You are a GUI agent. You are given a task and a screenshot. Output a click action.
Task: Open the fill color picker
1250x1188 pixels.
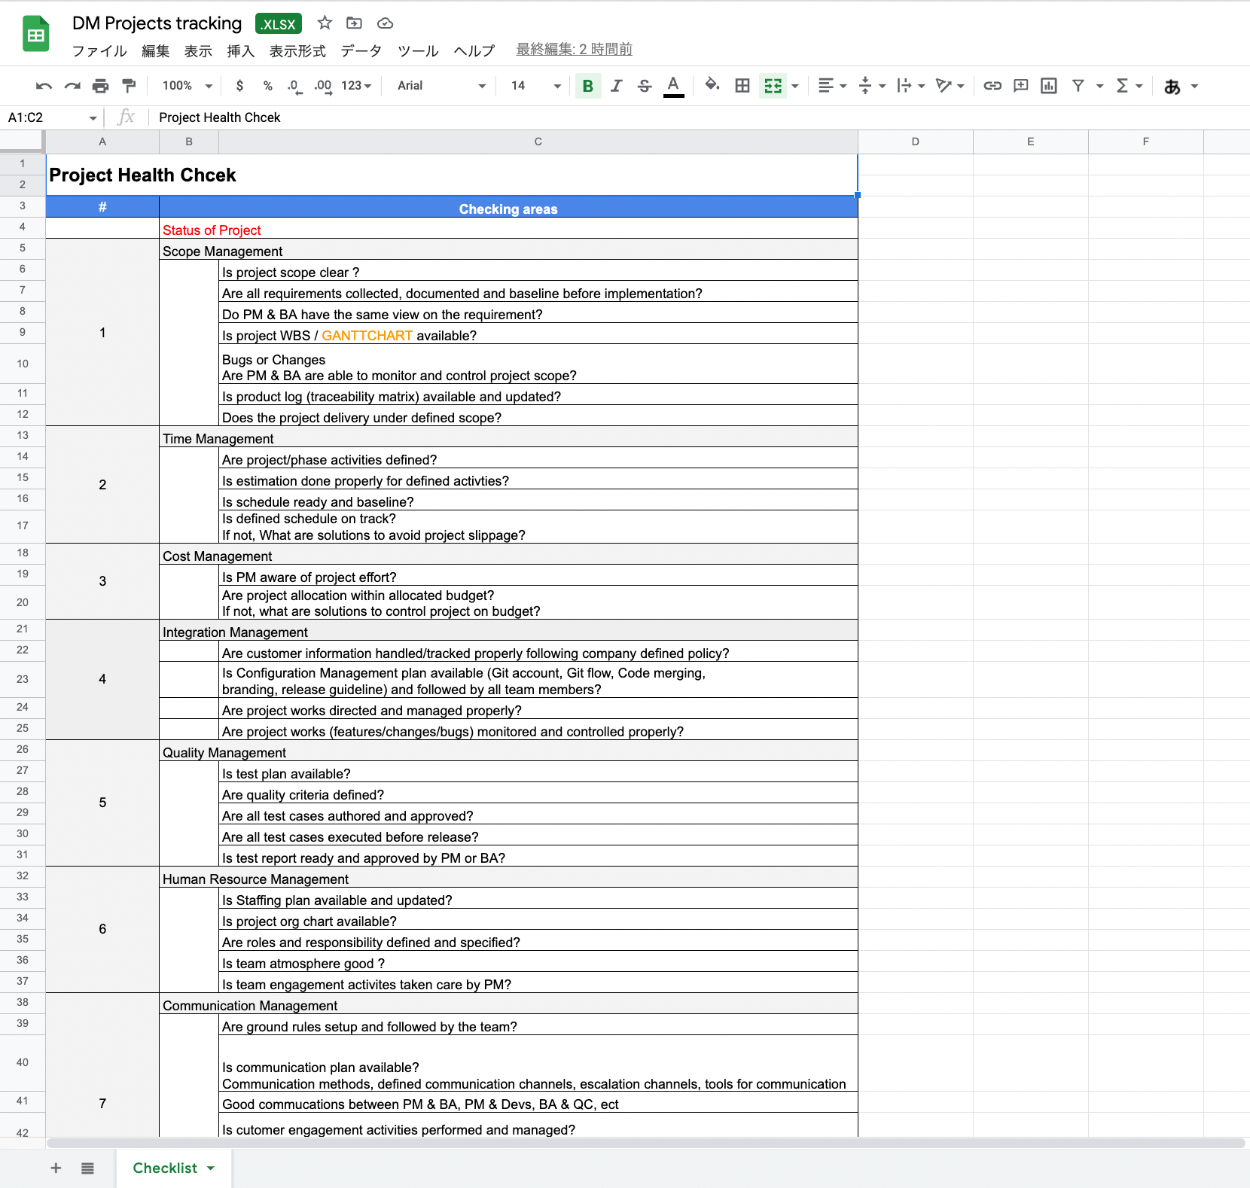[712, 86]
